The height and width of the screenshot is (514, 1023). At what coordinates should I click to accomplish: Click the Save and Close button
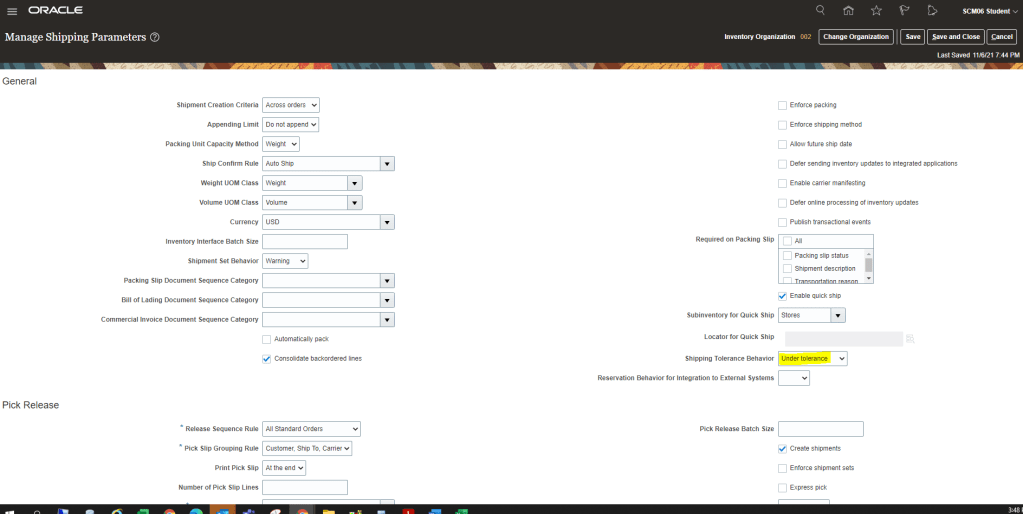955,37
